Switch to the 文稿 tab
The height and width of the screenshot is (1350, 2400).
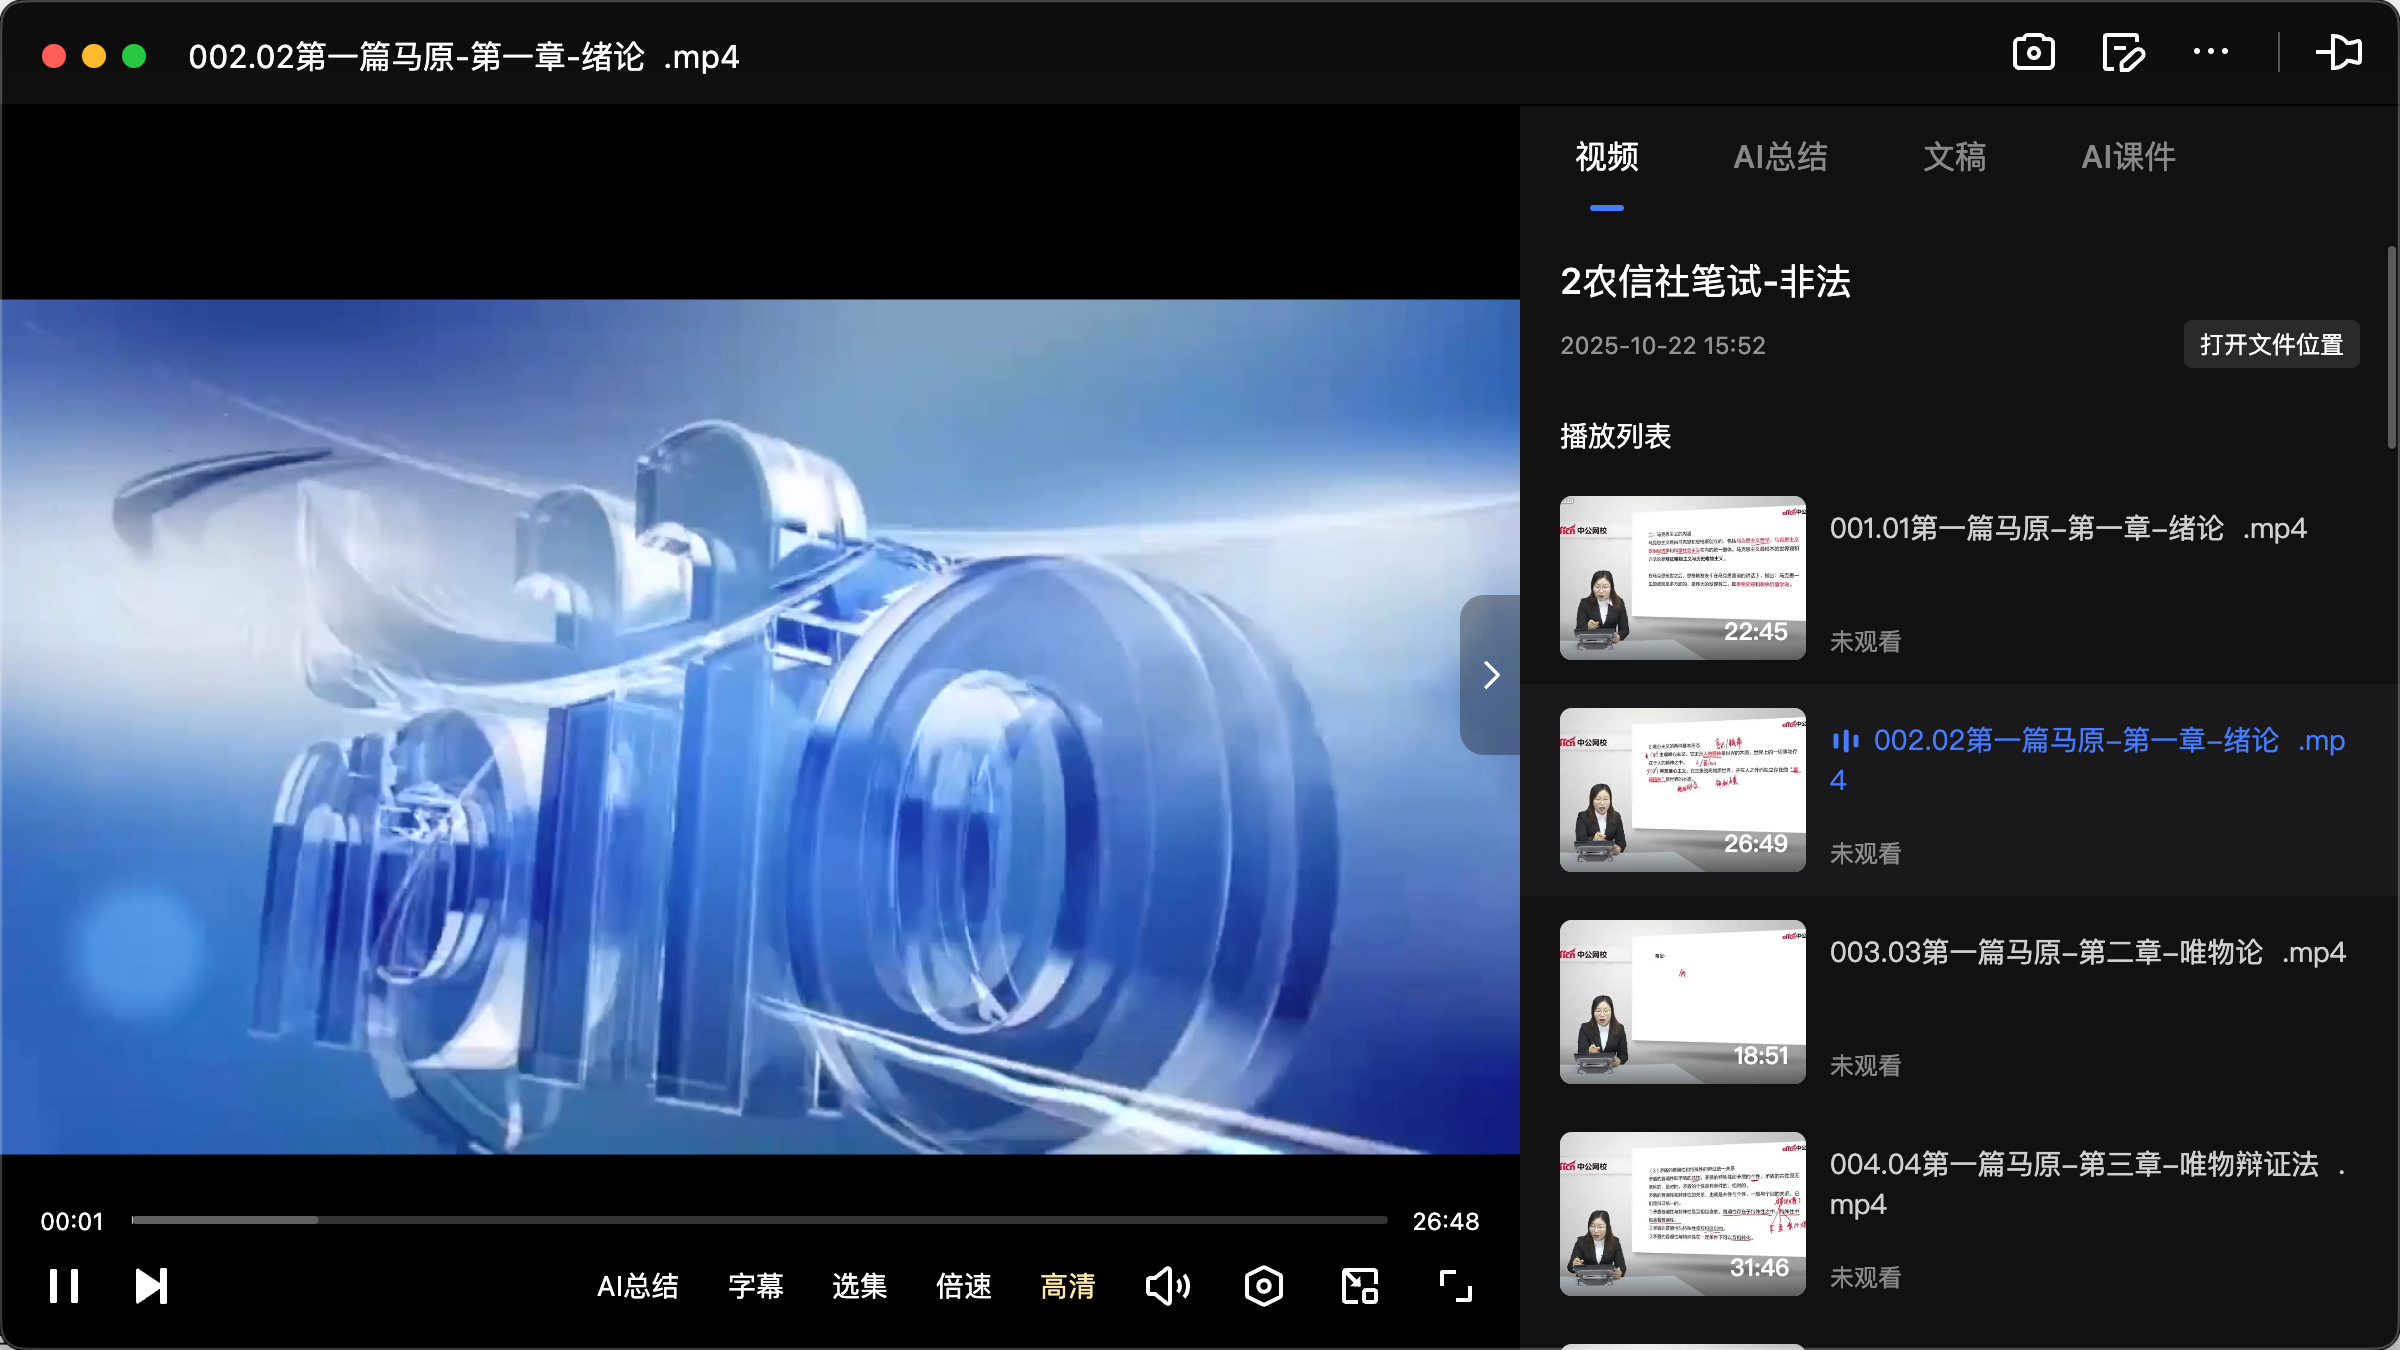tap(1953, 157)
